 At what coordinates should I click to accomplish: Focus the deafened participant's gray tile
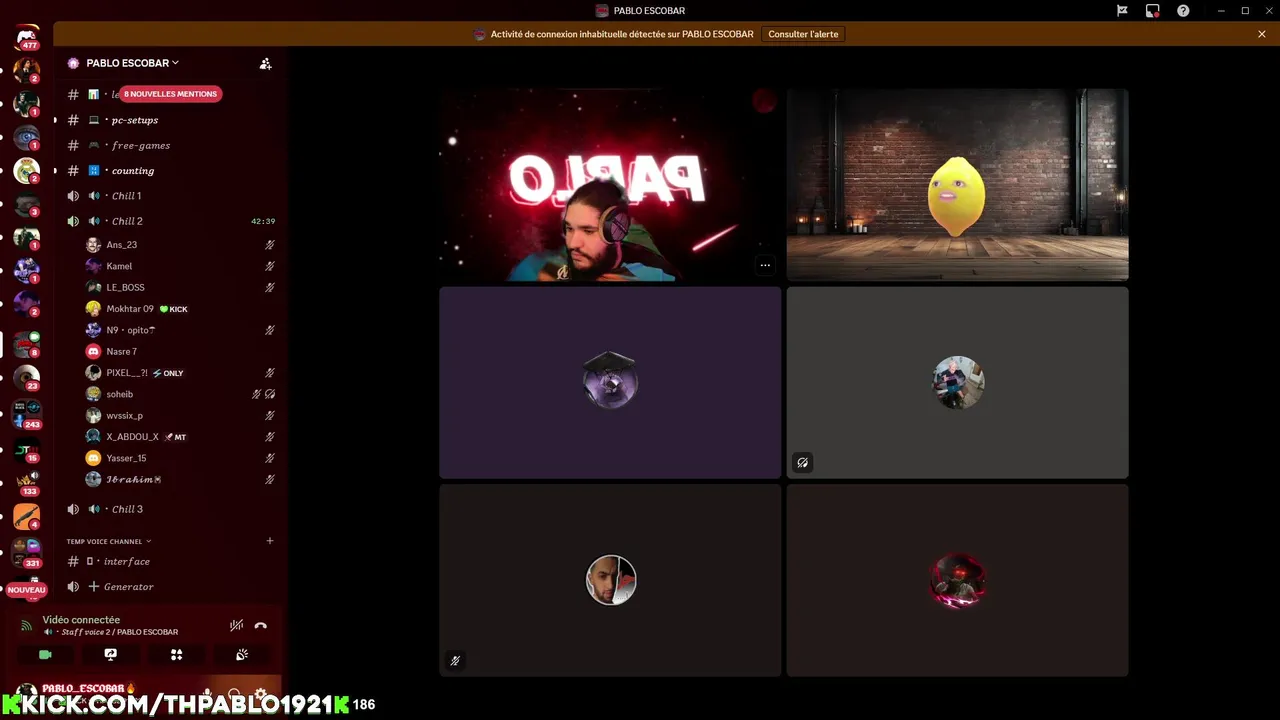click(957, 383)
